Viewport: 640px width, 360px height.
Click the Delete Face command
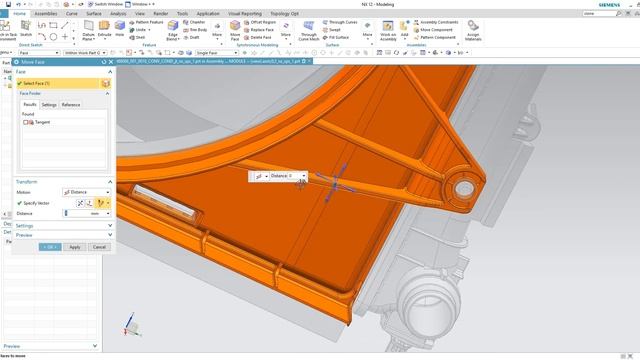tap(258, 38)
